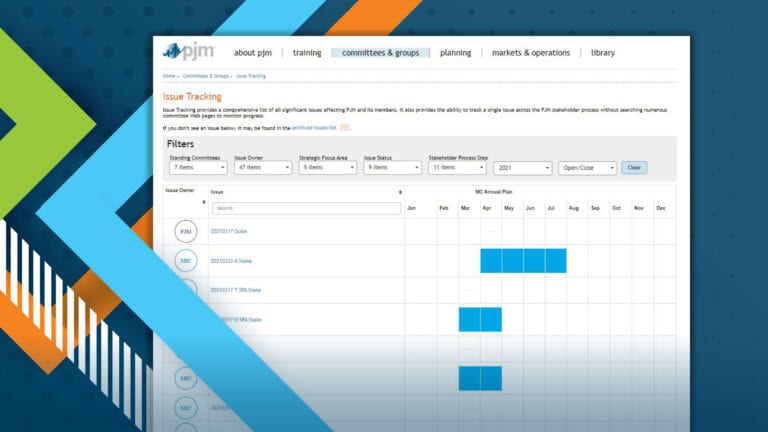768x432 pixels.
Task: Open the library menu
Action: pyautogui.click(x=602, y=52)
